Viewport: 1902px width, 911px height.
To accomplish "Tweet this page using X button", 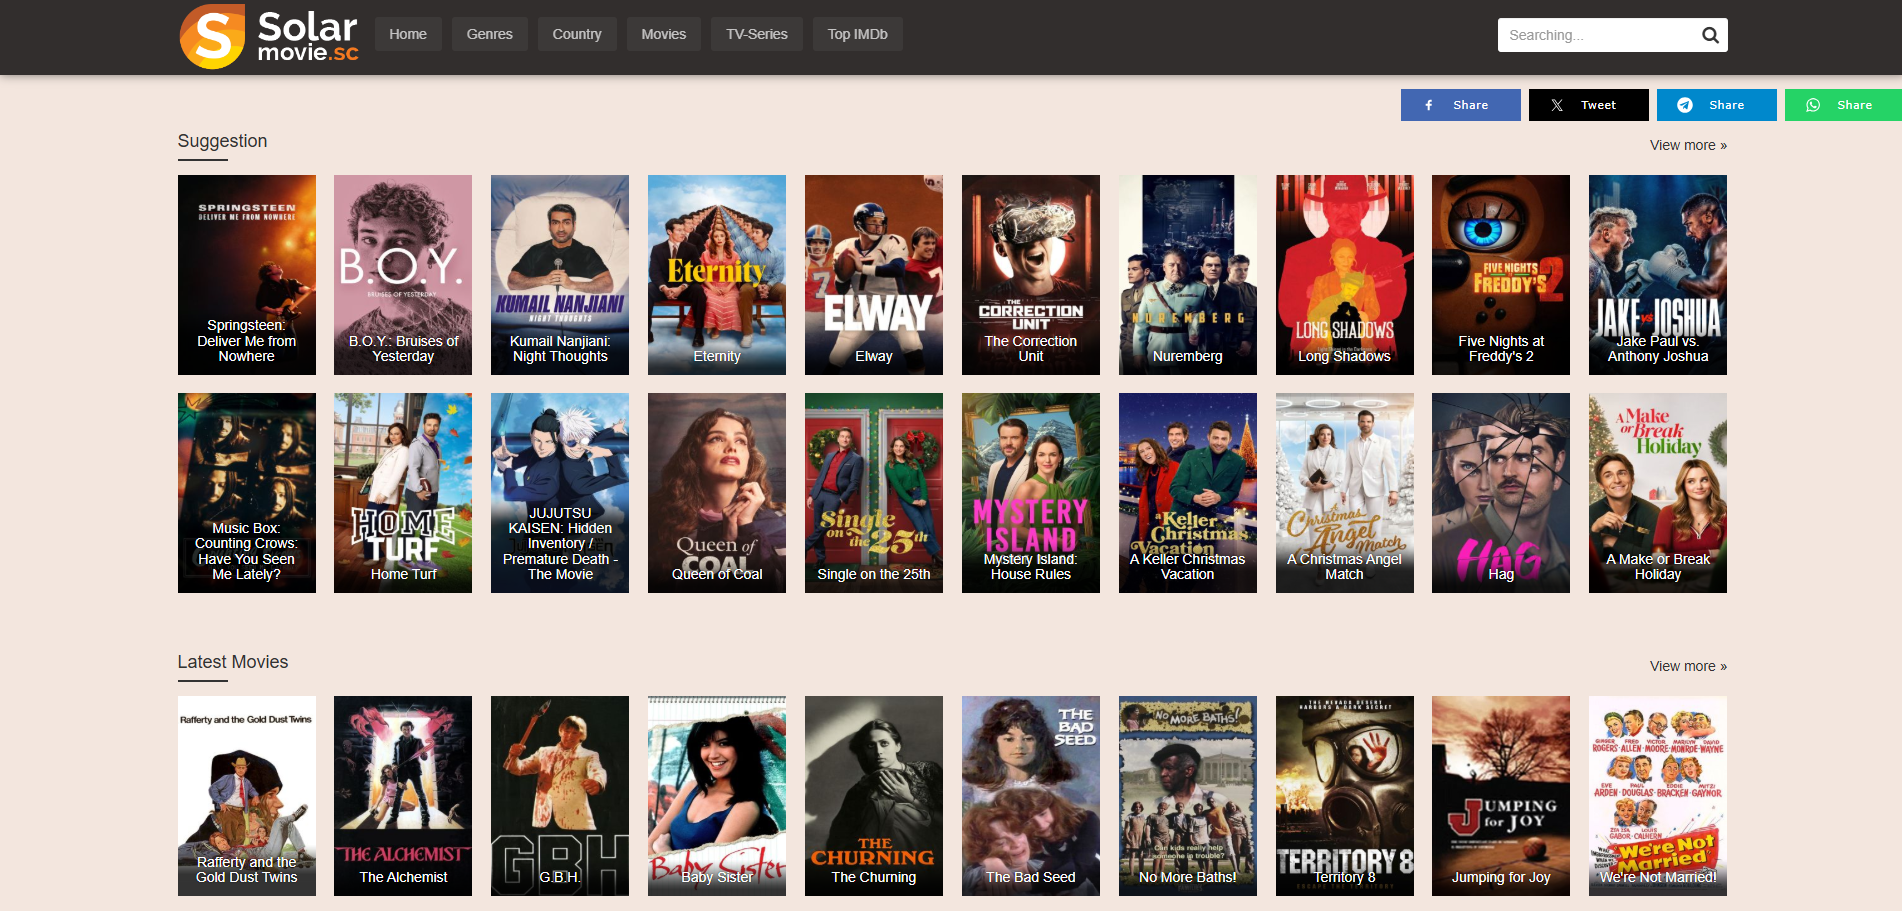I will click(1588, 105).
